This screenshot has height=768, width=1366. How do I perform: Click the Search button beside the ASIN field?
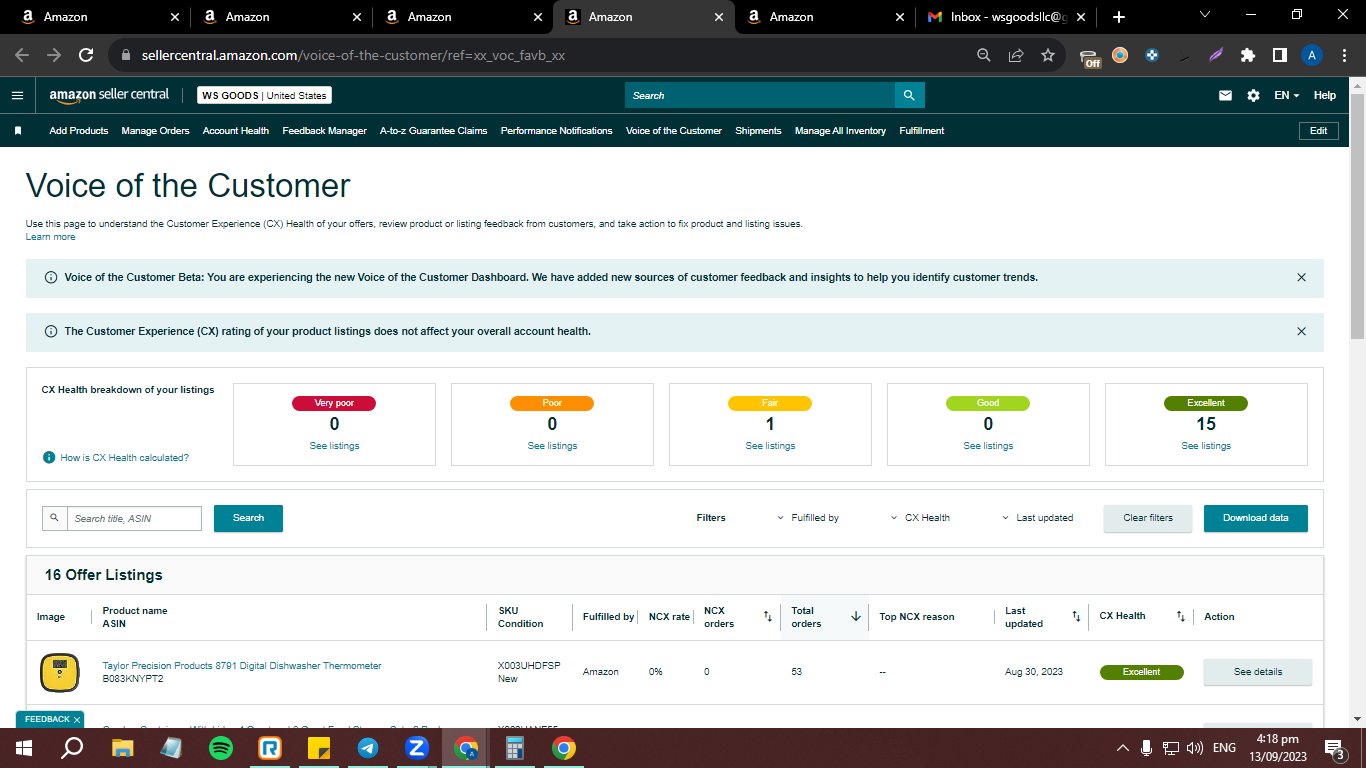[248, 518]
